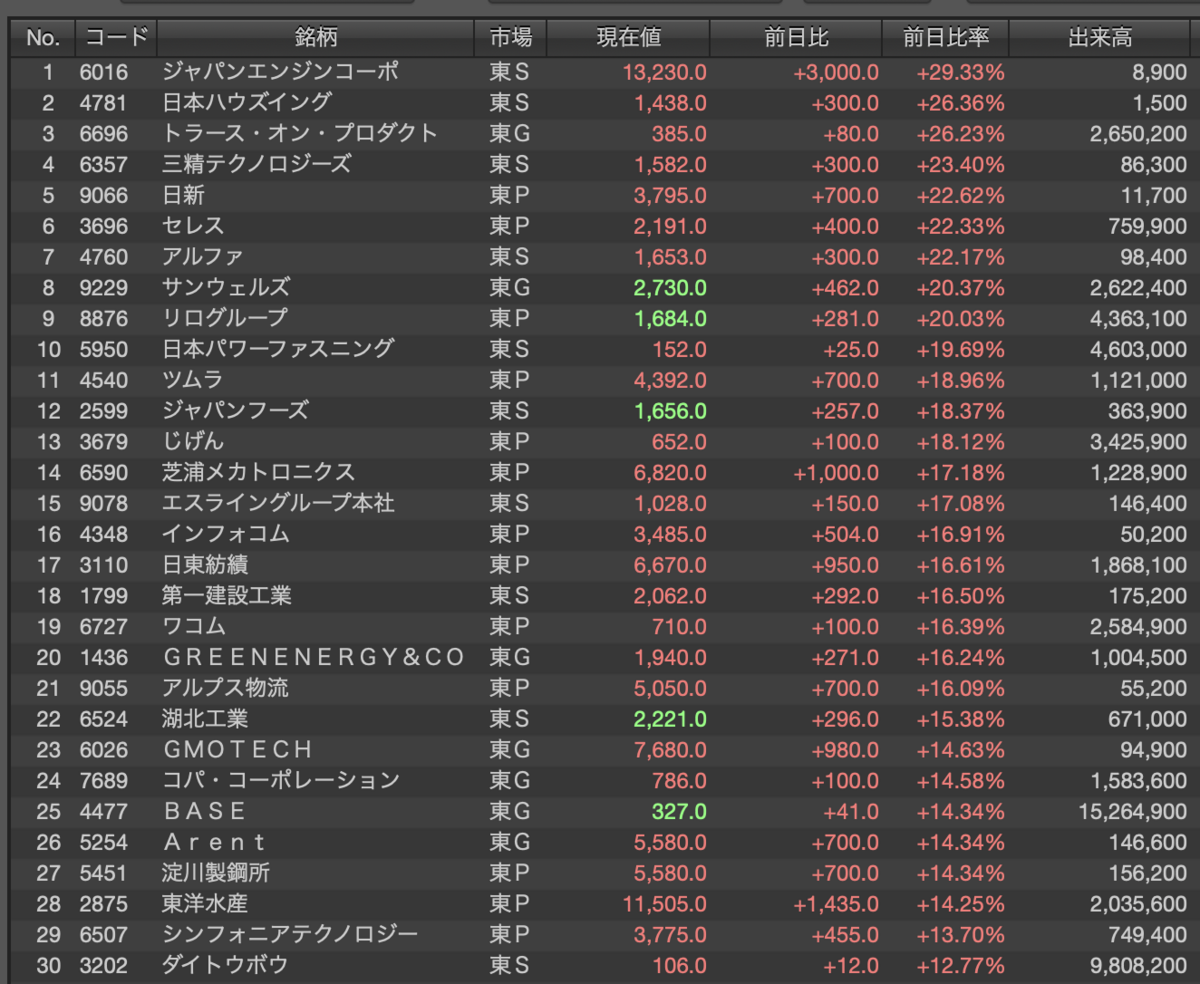The image size is (1200, 984).
Task: Click green price 1,684.0
Action: (670, 319)
